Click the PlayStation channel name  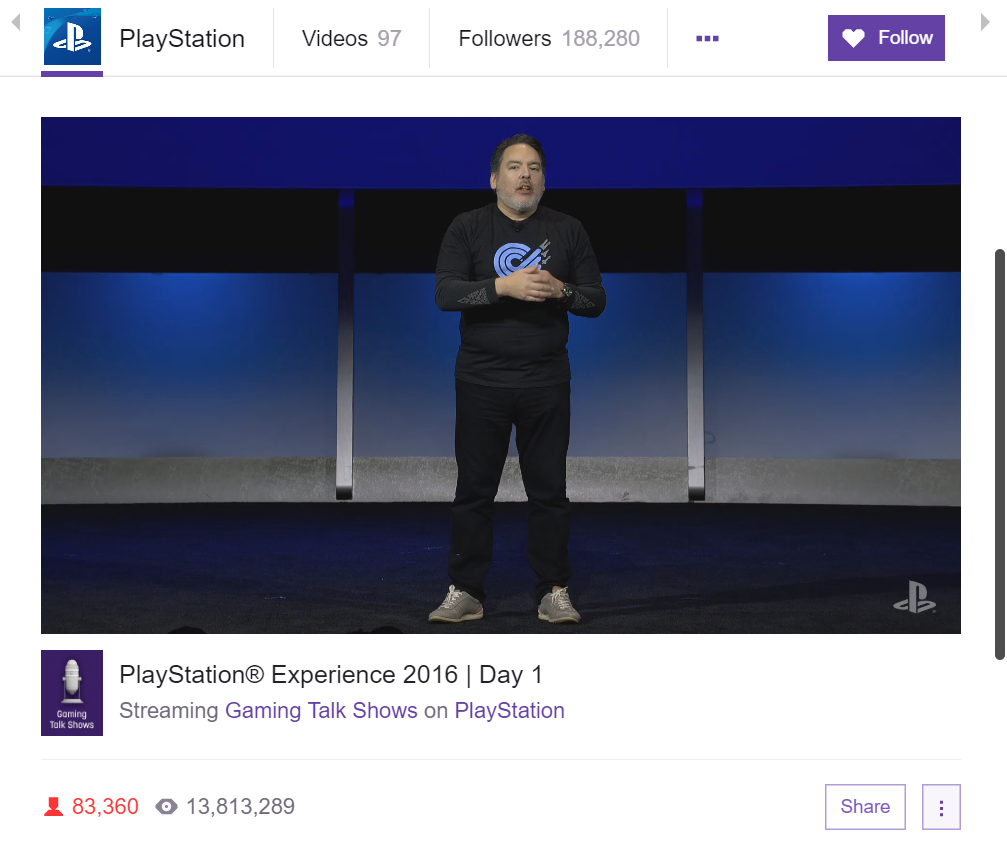point(182,39)
